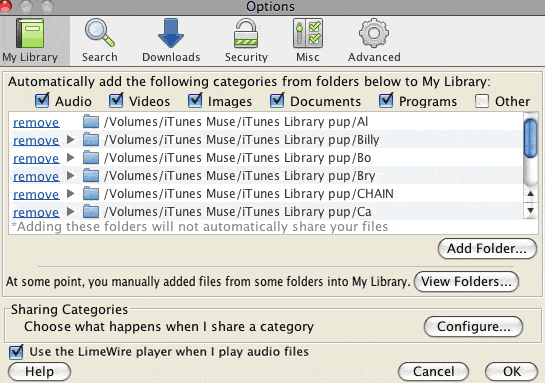The width and height of the screenshot is (545, 383).
Task: Click the folder icon for the Bry path
Action: tap(91, 176)
